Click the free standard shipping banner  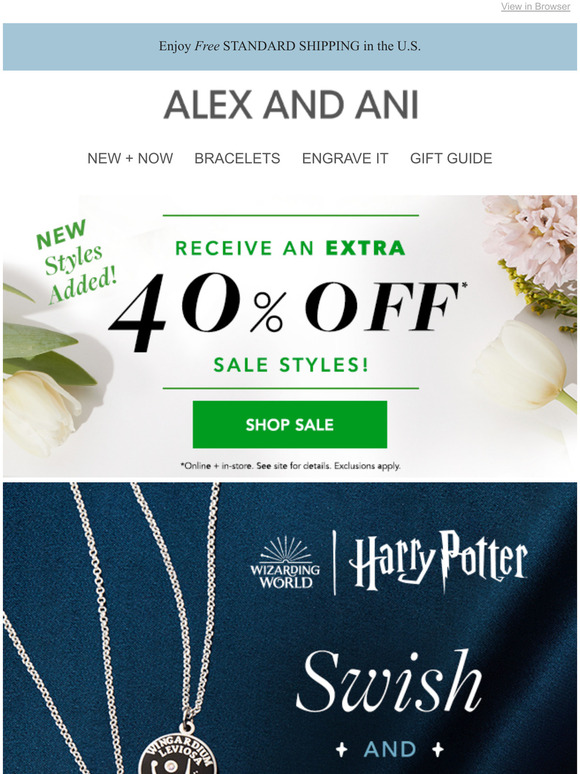(x=290, y=46)
